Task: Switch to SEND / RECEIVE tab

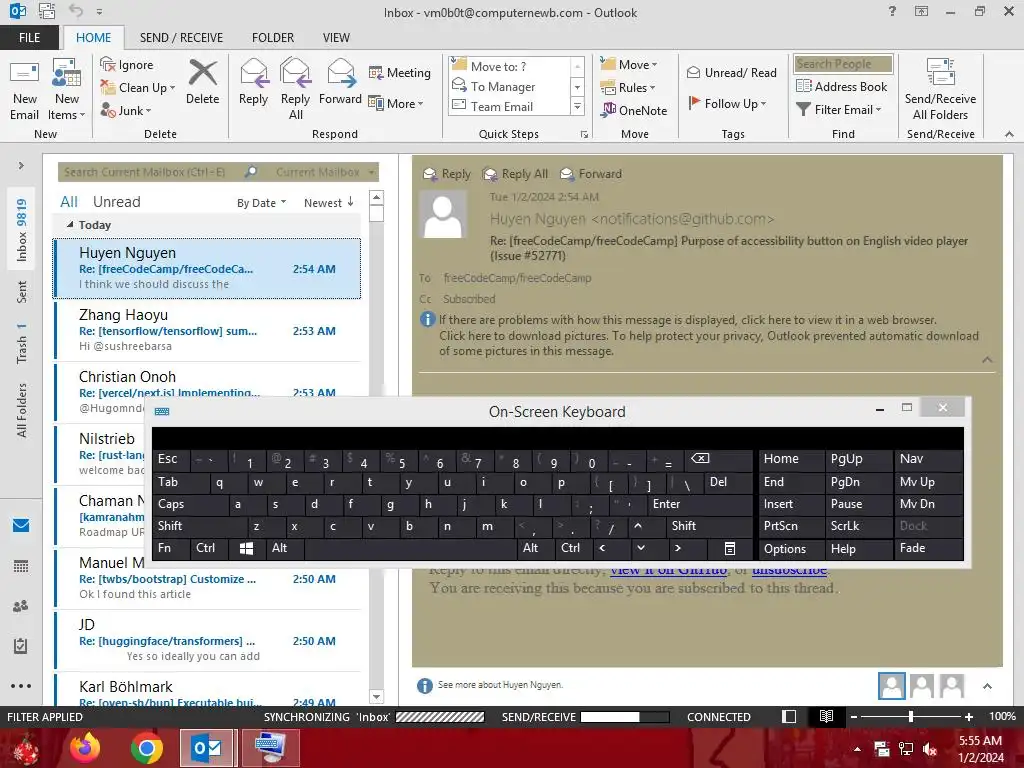Action: coord(181,38)
